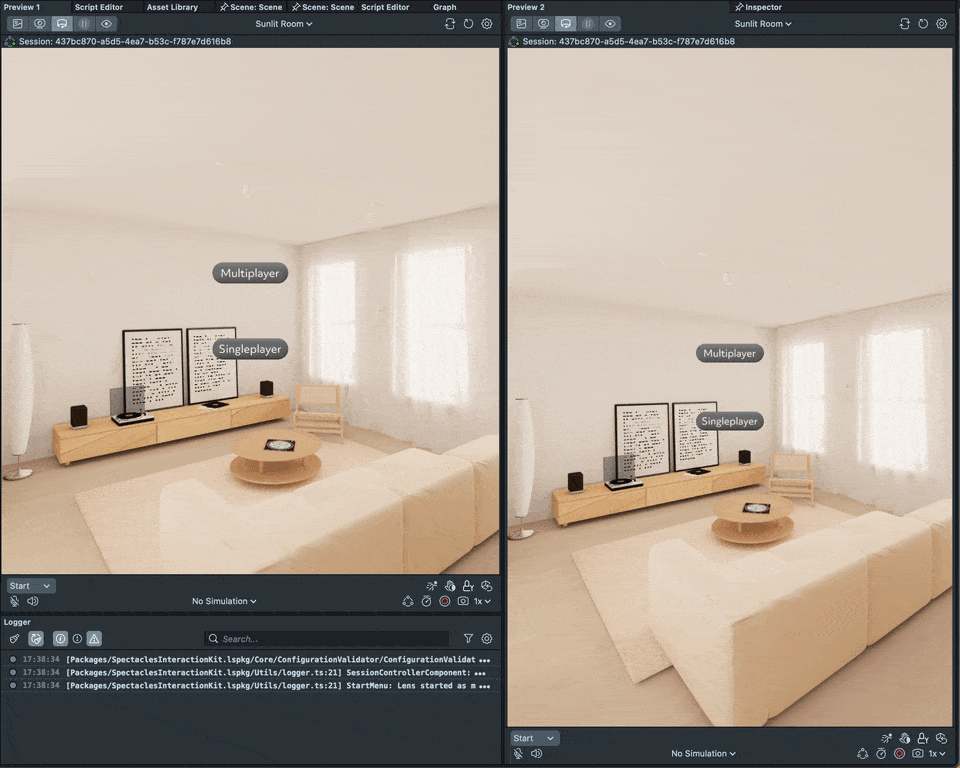Open the Logger filter funnel icon

pos(468,638)
